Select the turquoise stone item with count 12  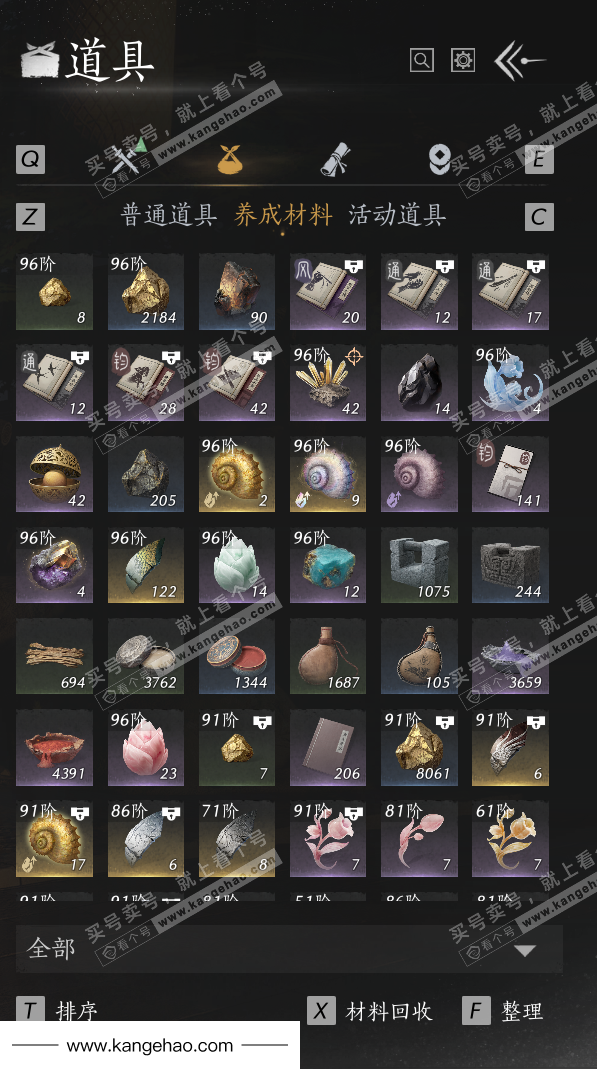coord(328,565)
